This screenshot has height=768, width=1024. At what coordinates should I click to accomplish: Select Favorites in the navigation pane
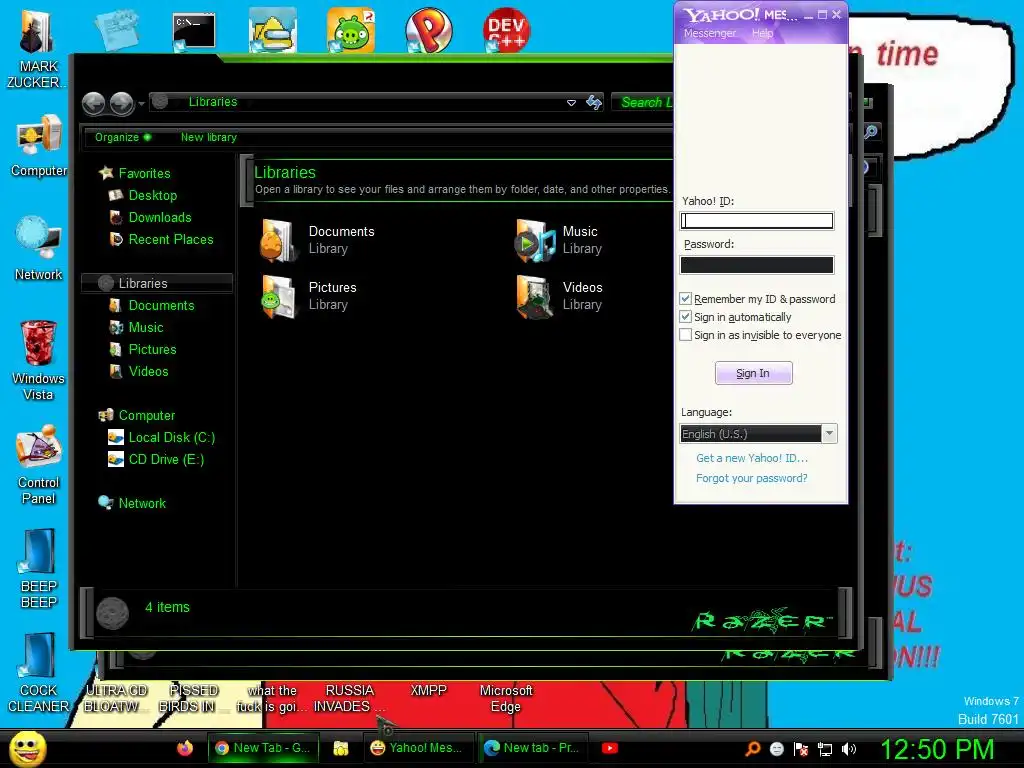144,173
